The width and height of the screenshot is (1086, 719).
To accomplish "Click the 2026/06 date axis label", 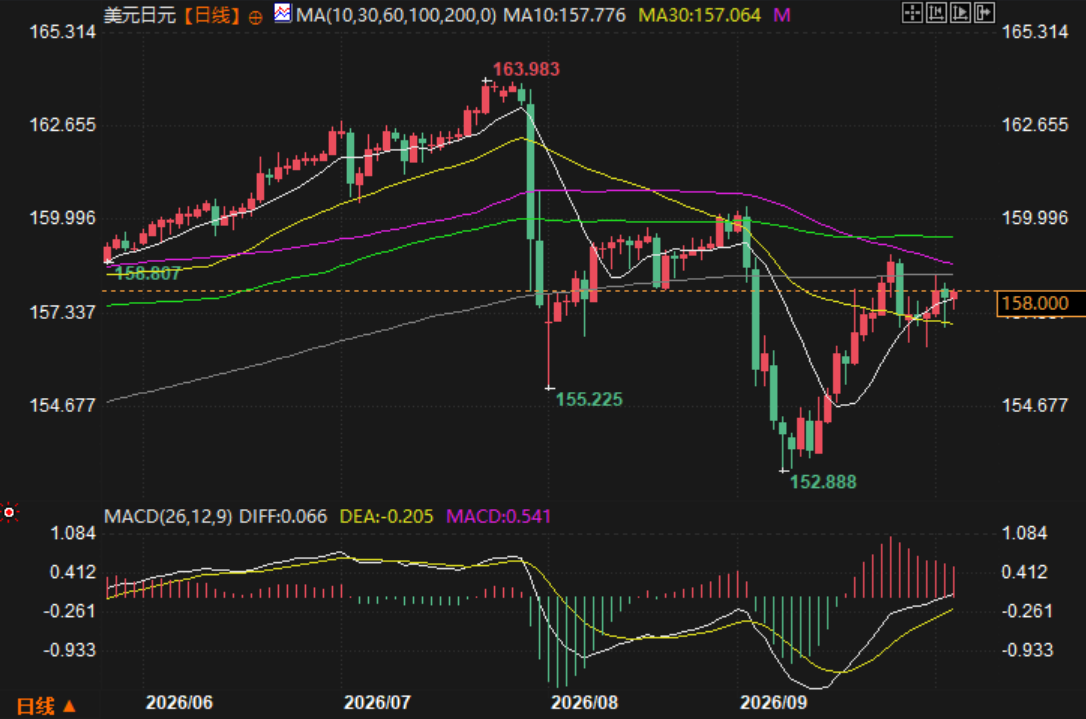I will pos(179,703).
